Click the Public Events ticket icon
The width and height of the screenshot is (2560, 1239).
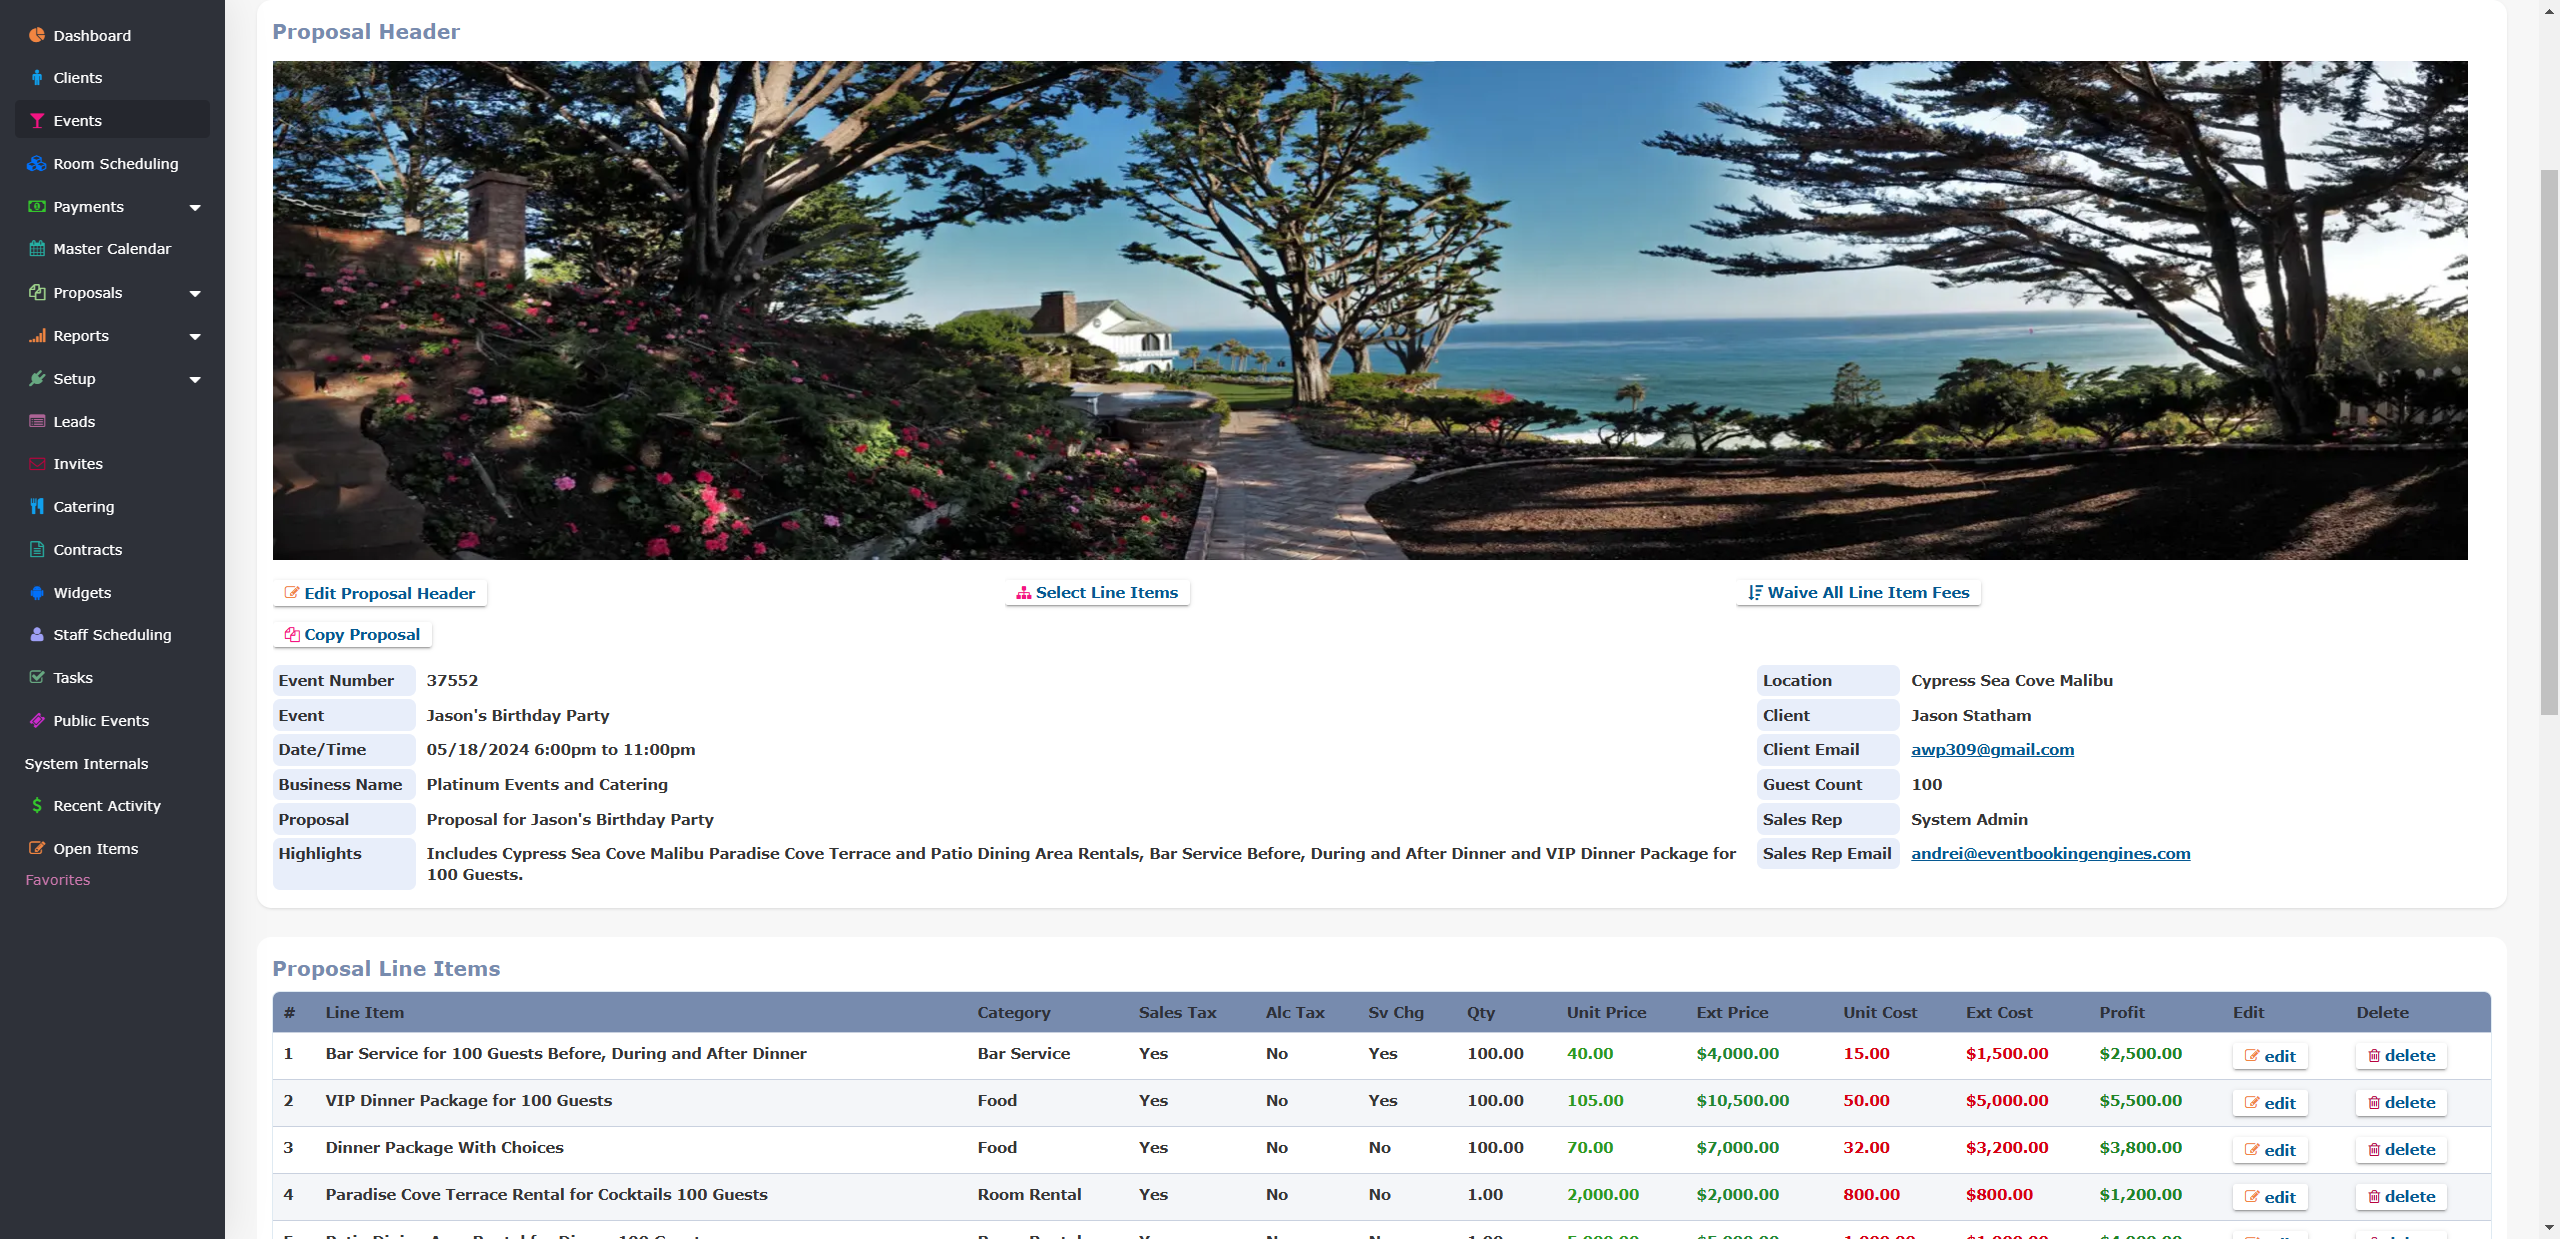point(37,720)
